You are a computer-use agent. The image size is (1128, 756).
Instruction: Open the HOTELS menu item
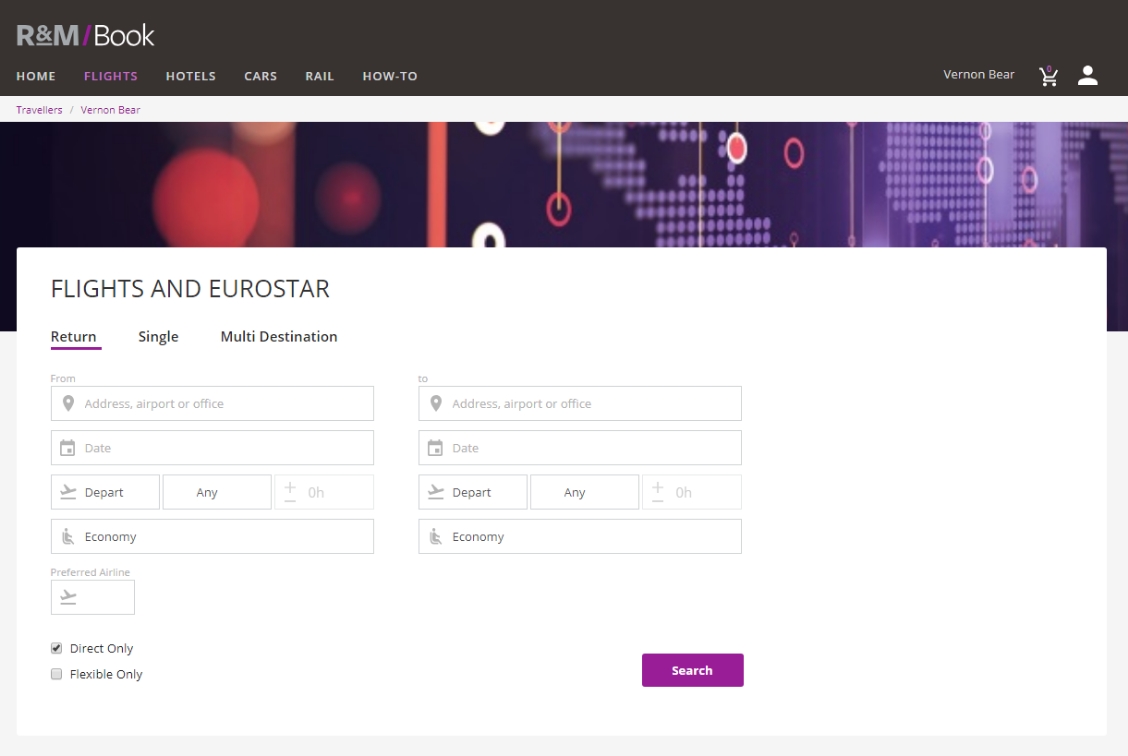point(191,76)
